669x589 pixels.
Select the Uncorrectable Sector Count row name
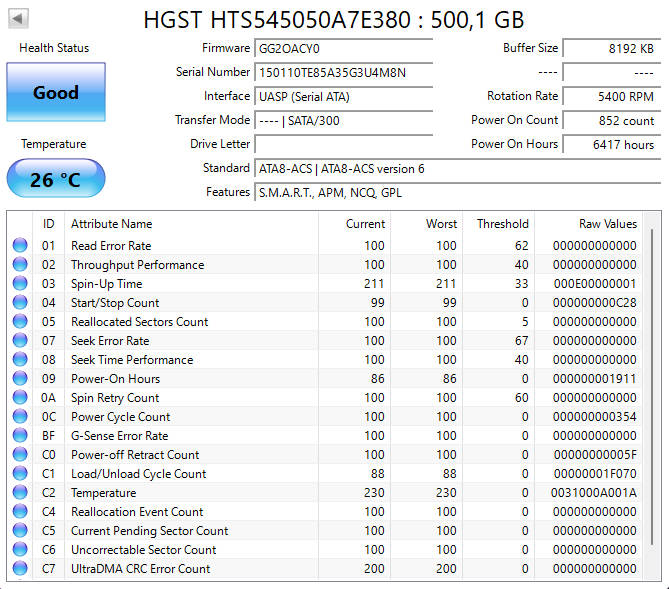tap(143, 550)
